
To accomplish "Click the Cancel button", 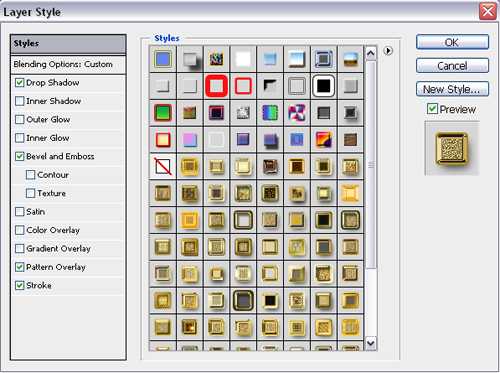I will (452, 66).
